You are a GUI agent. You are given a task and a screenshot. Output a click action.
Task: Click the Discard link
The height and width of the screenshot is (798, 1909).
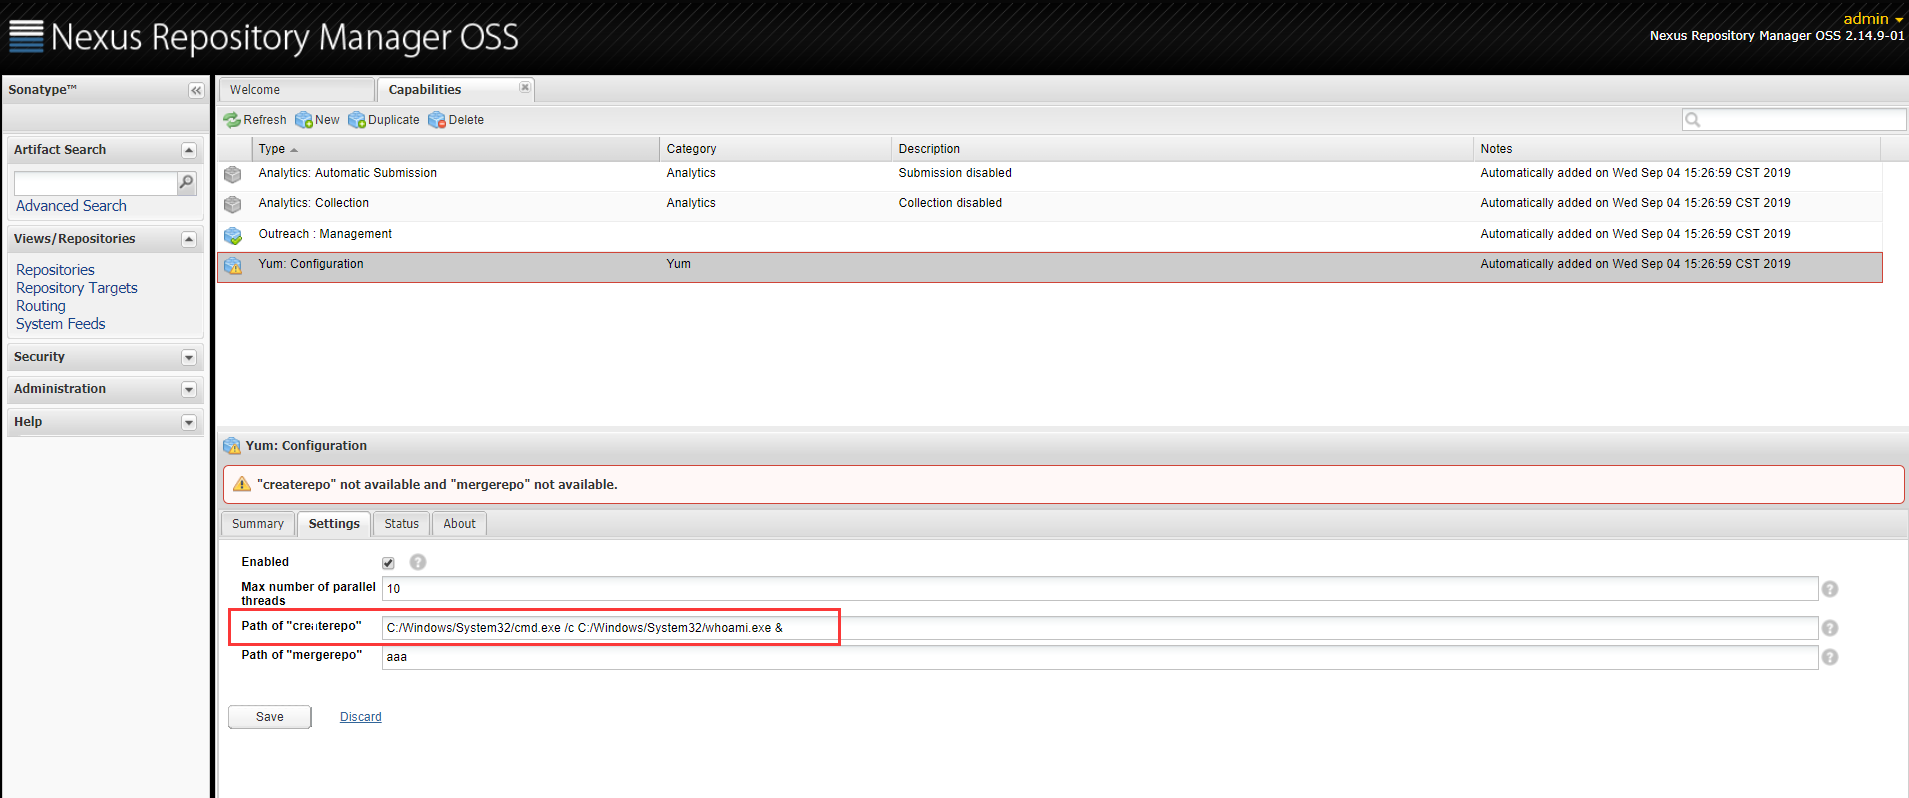point(360,717)
